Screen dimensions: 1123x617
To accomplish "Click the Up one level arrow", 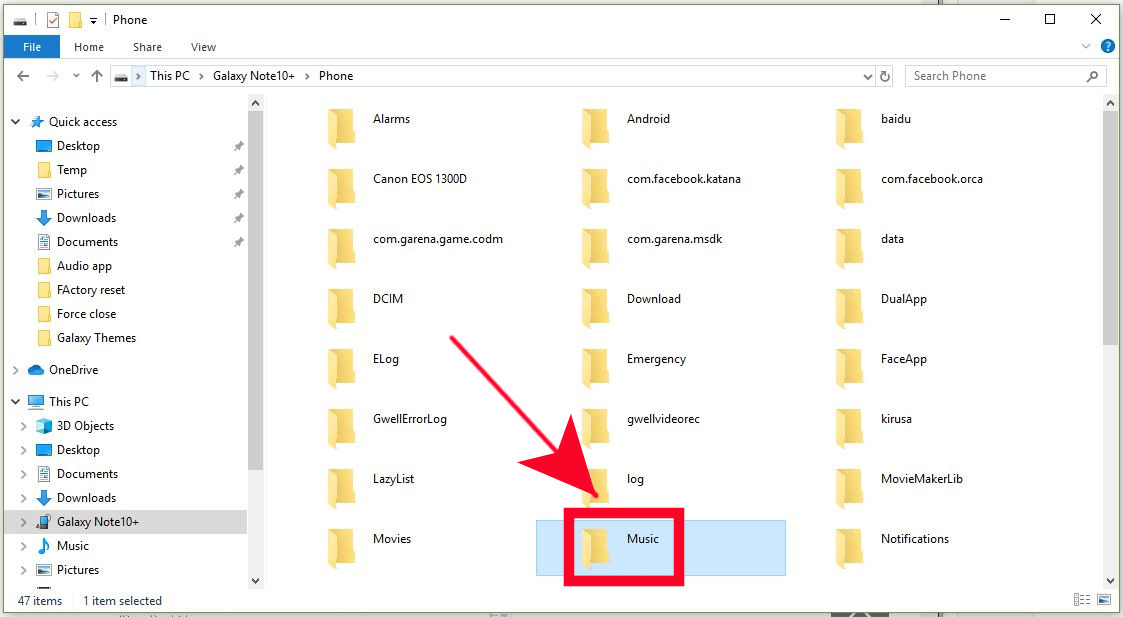I will tap(97, 76).
